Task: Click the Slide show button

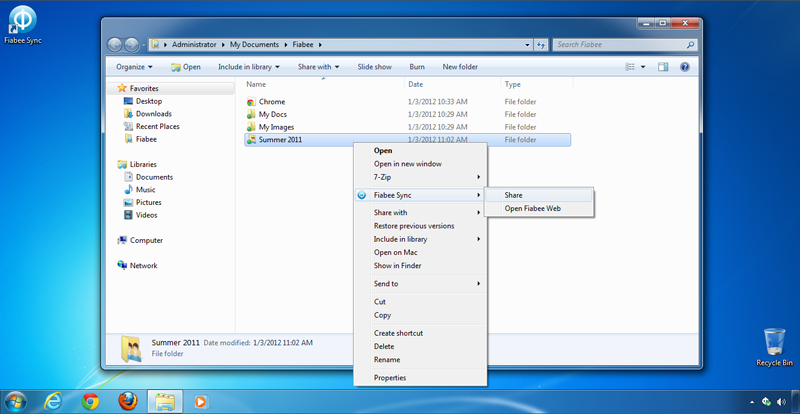Action: pos(374,67)
